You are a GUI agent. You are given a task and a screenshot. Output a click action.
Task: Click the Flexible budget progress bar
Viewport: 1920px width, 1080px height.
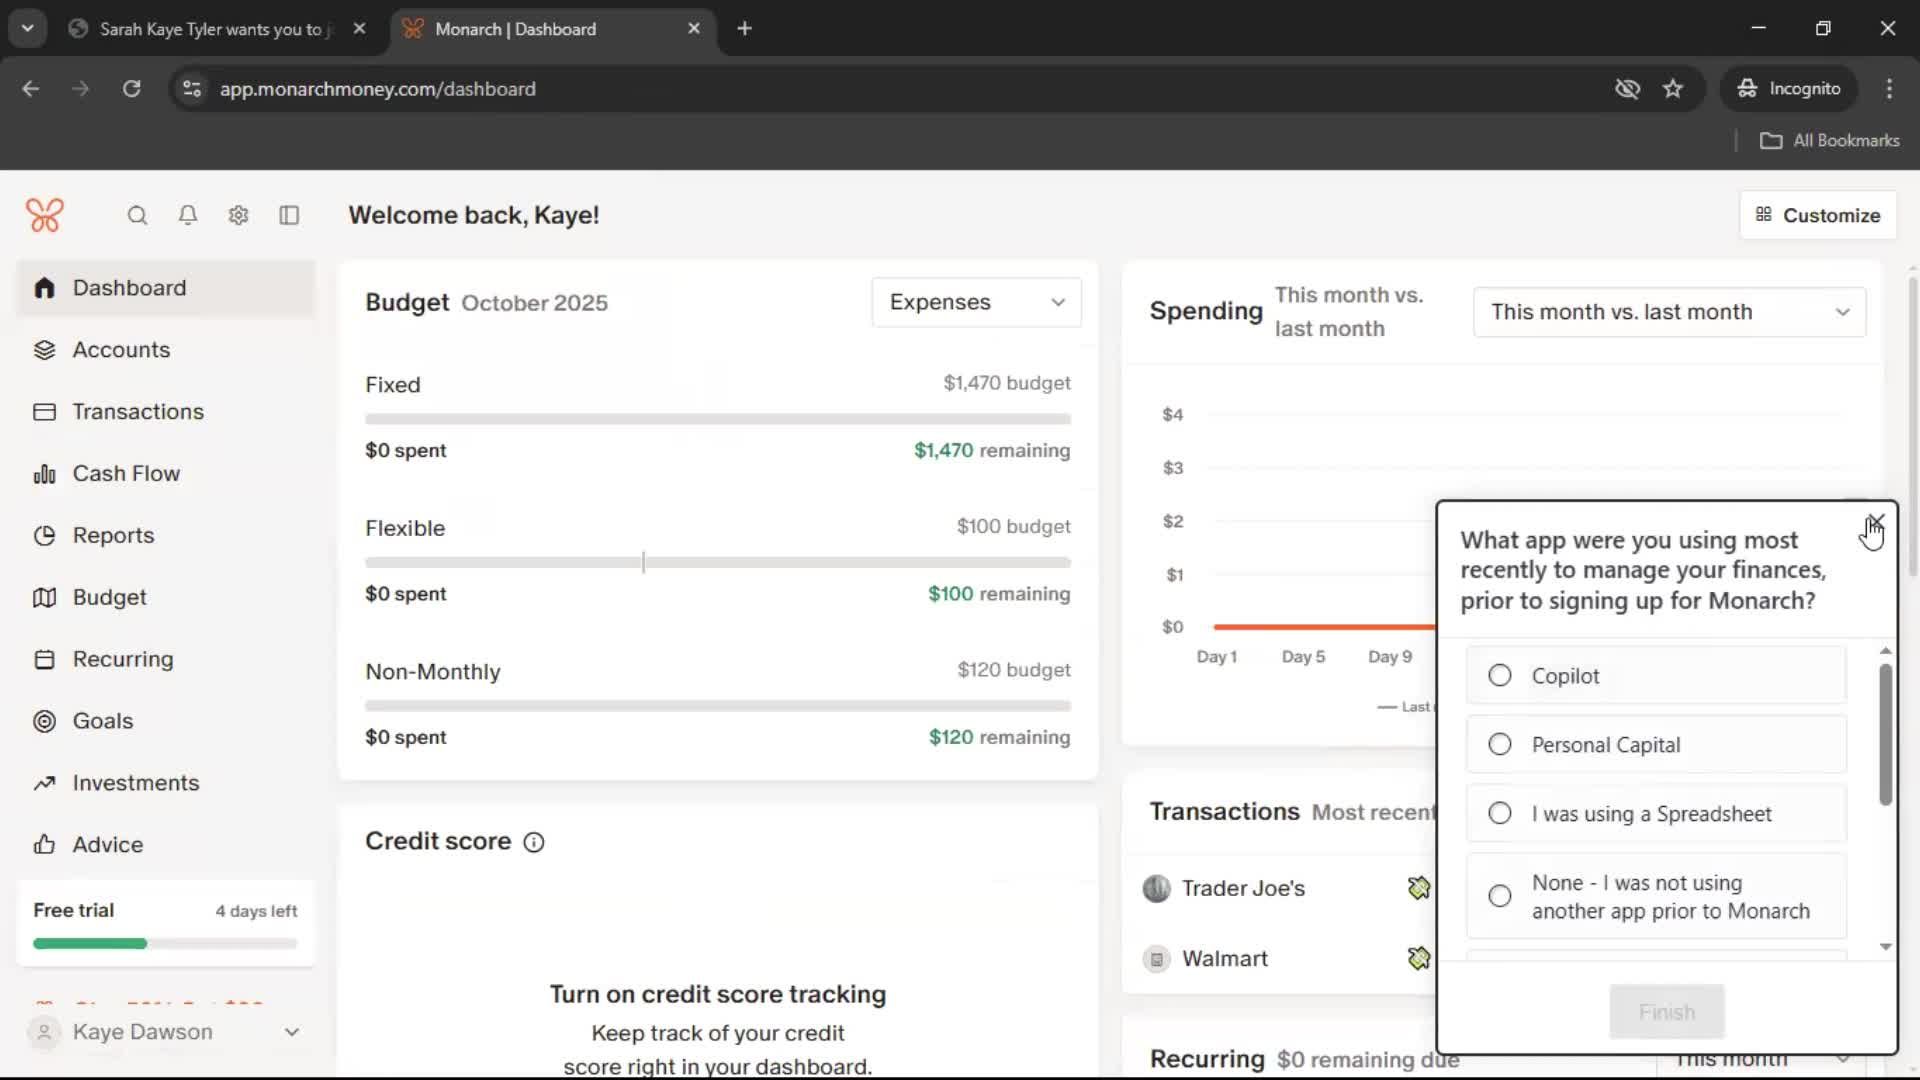717,563
